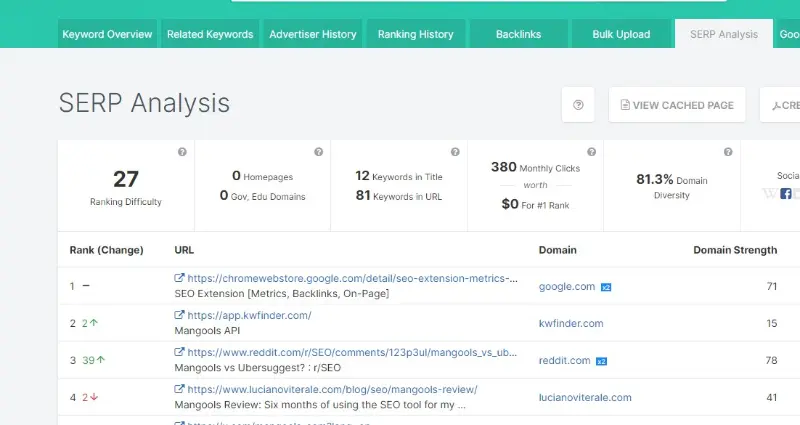The image size is (800, 425).
Task: Switch to Related Keywords tab
Action: click(x=210, y=34)
